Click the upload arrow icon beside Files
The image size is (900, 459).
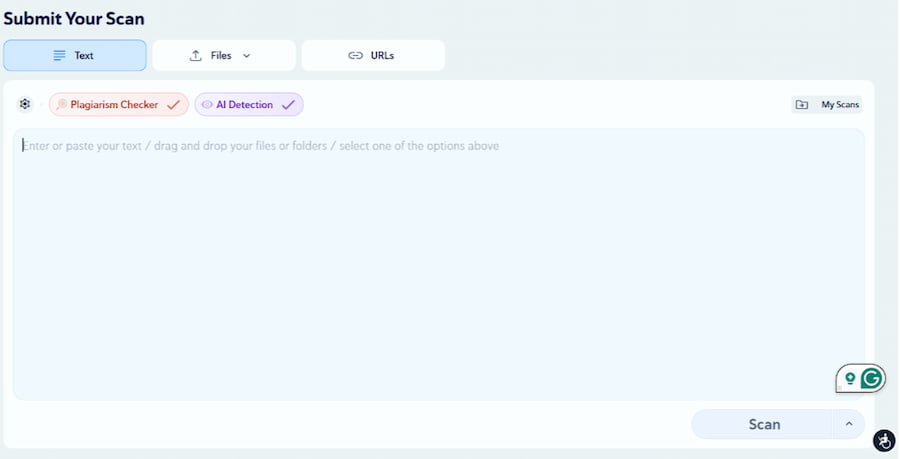coord(196,56)
